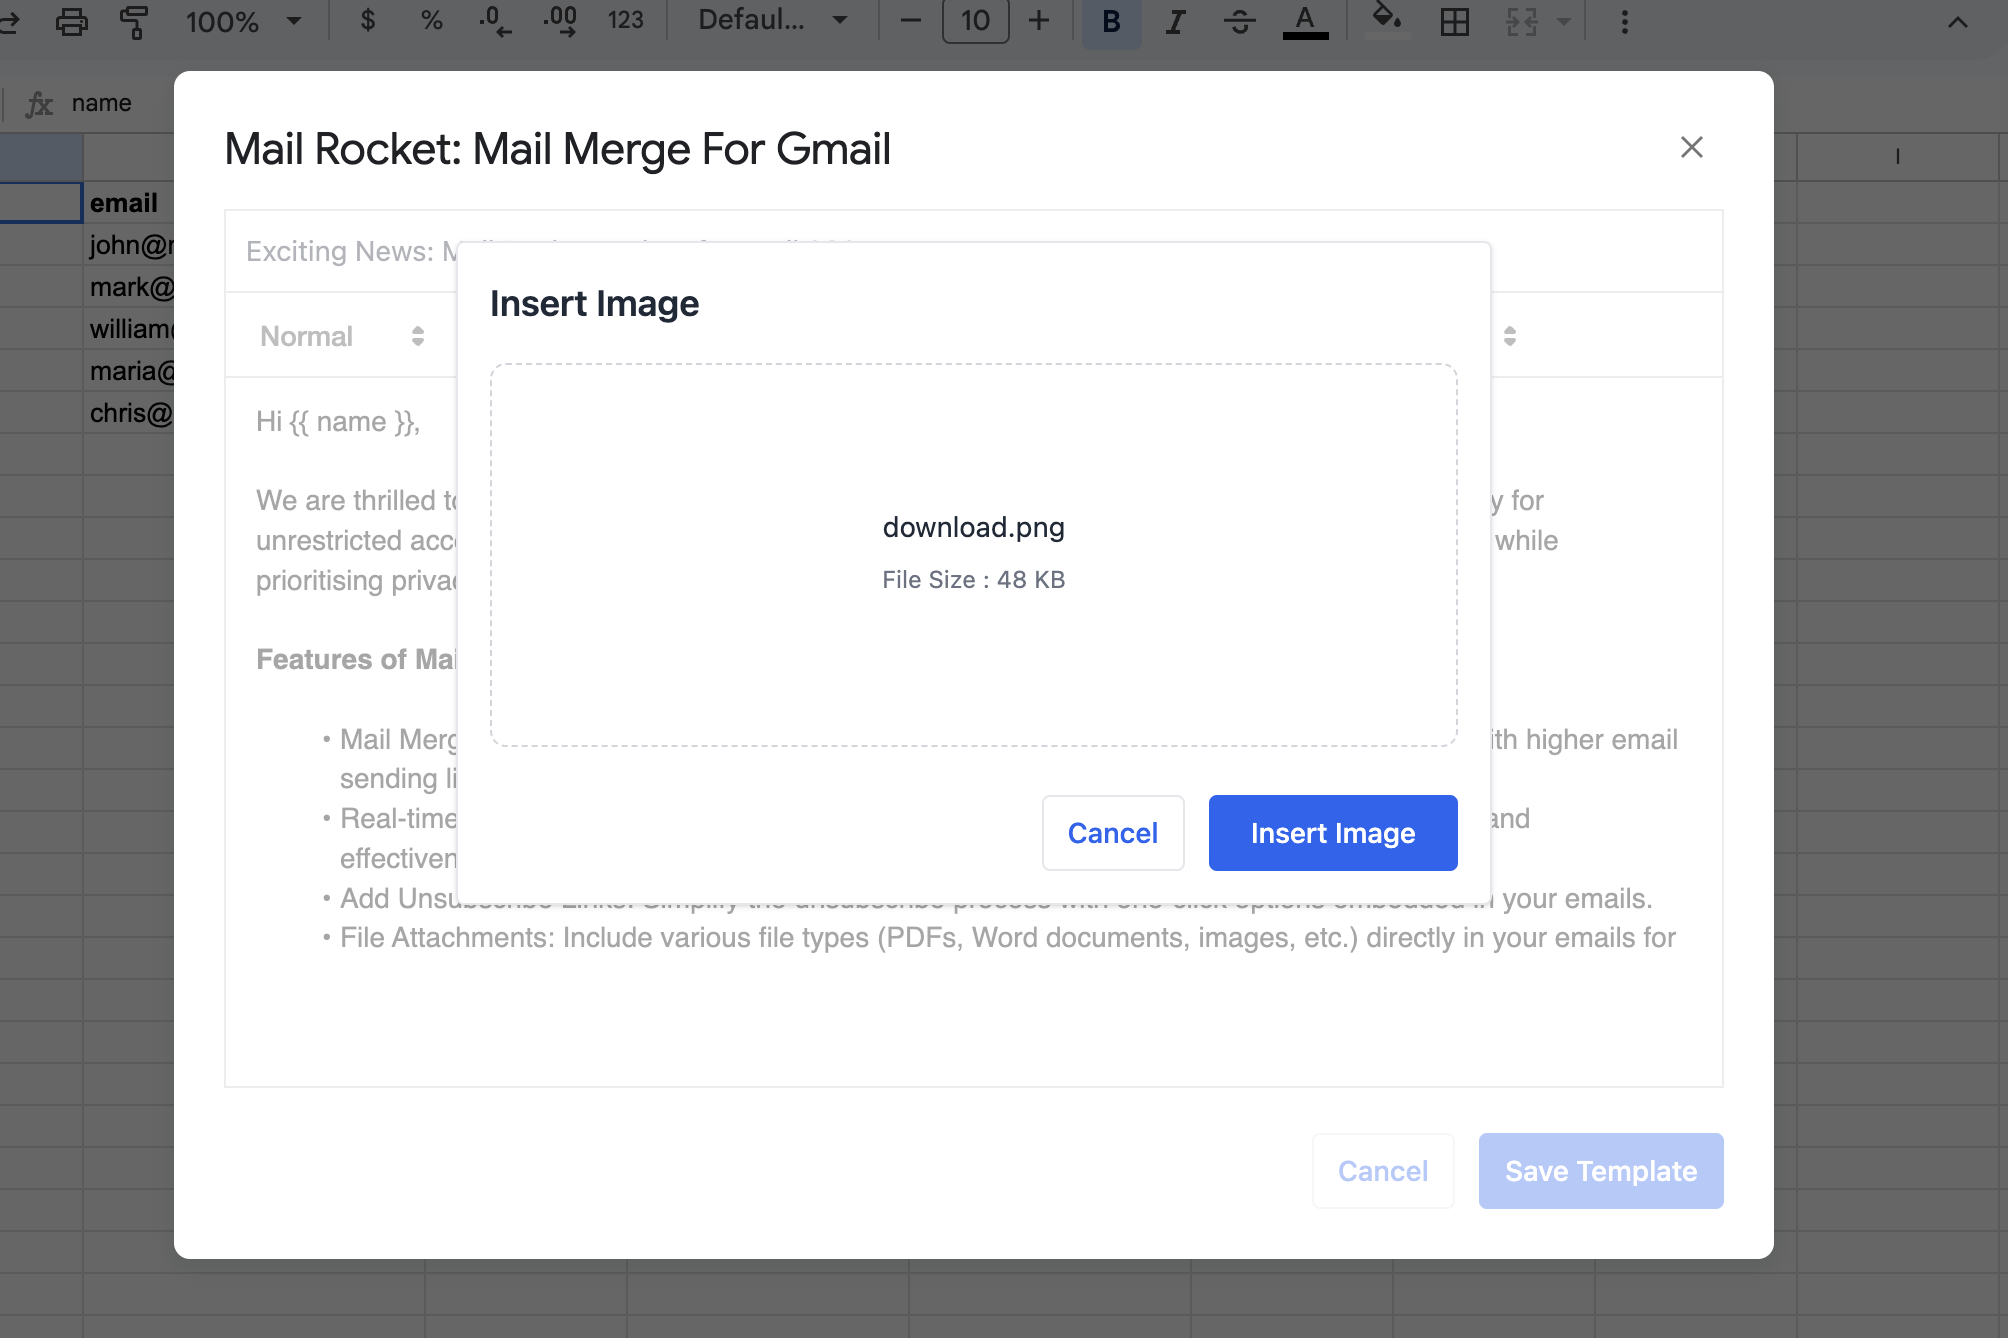Open the Normal heading style dropdown
The height and width of the screenshot is (1338, 2008).
click(341, 336)
